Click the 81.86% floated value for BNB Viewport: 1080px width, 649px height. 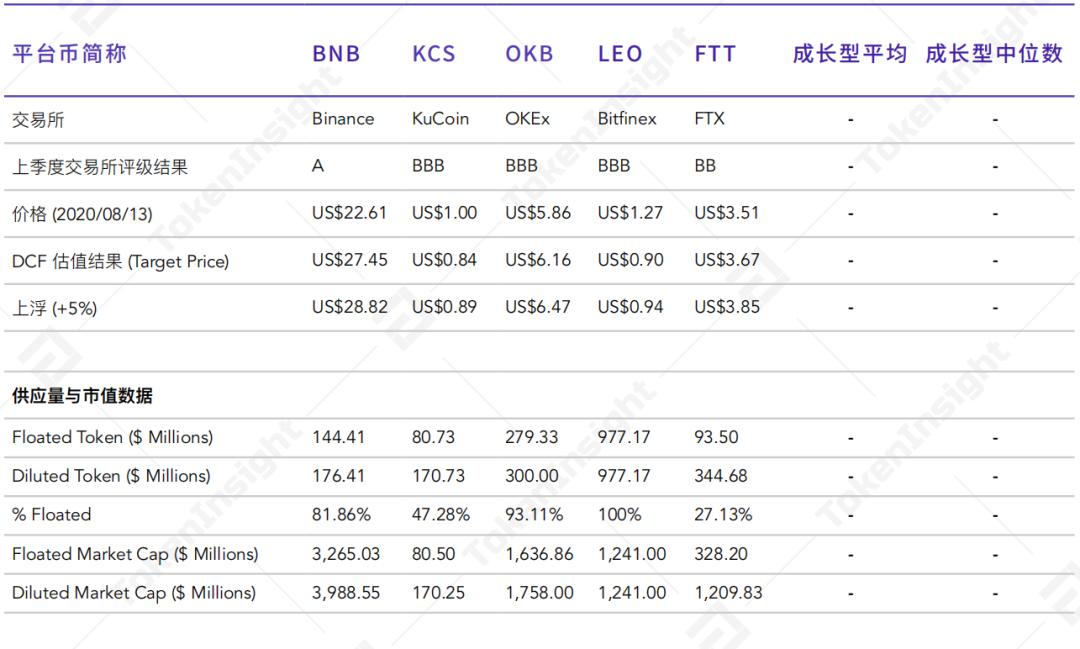[x=341, y=515]
